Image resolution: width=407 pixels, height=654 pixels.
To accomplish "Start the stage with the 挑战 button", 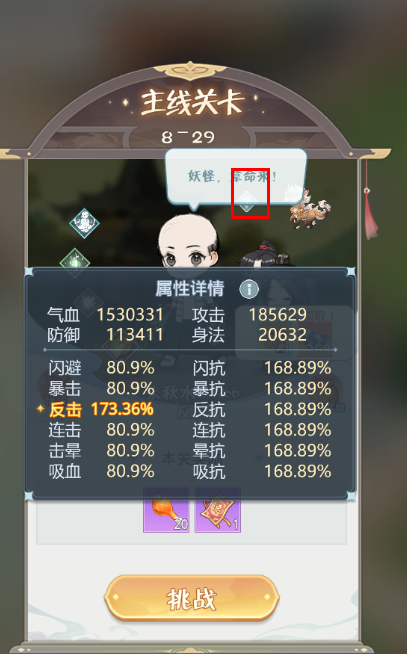I will (x=192, y=598).
